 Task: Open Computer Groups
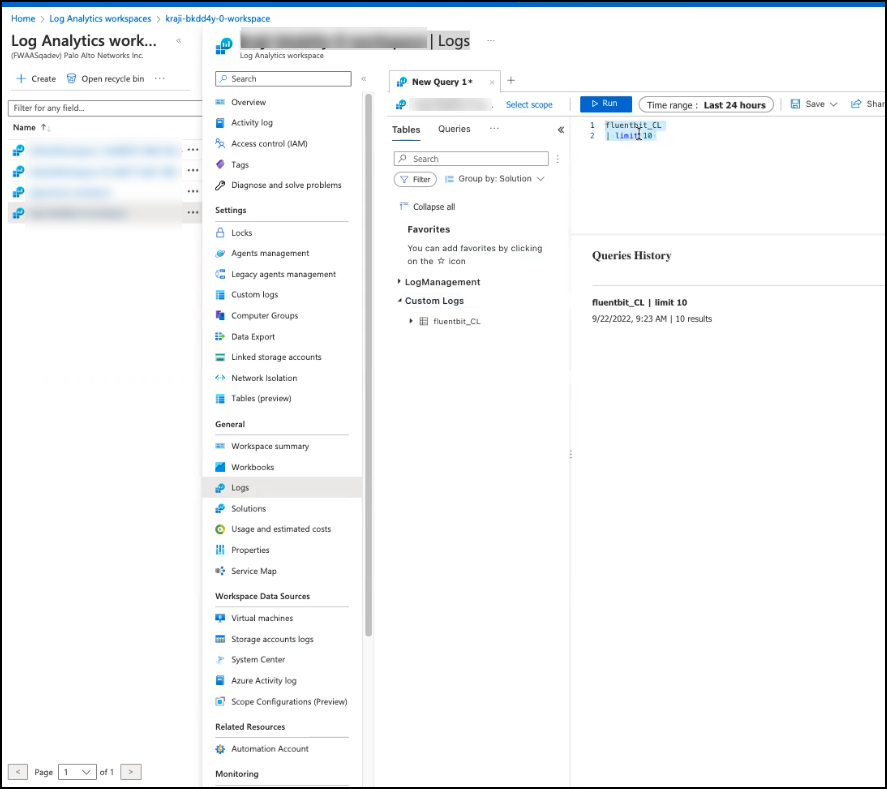(264, 316)
